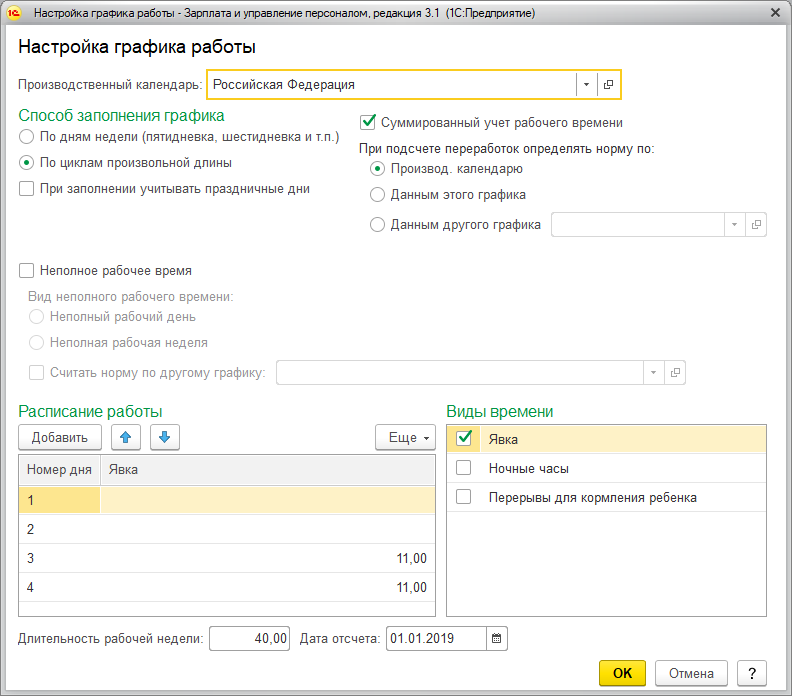Click the empty Явка cell of day 2
792x696 pixels.
coord(268,529)
